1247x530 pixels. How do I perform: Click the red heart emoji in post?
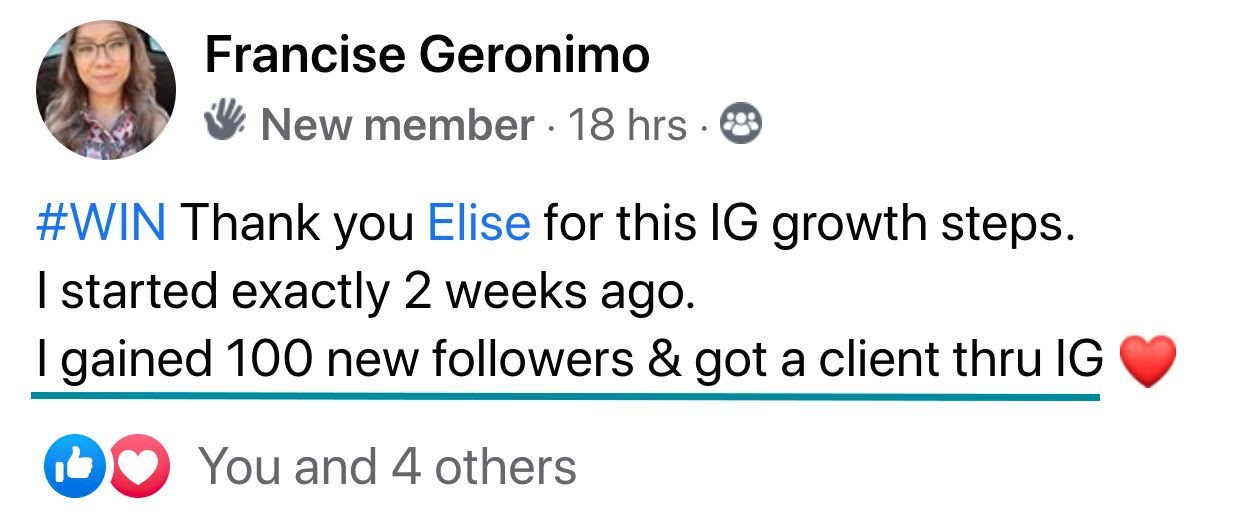point(1148,362)
